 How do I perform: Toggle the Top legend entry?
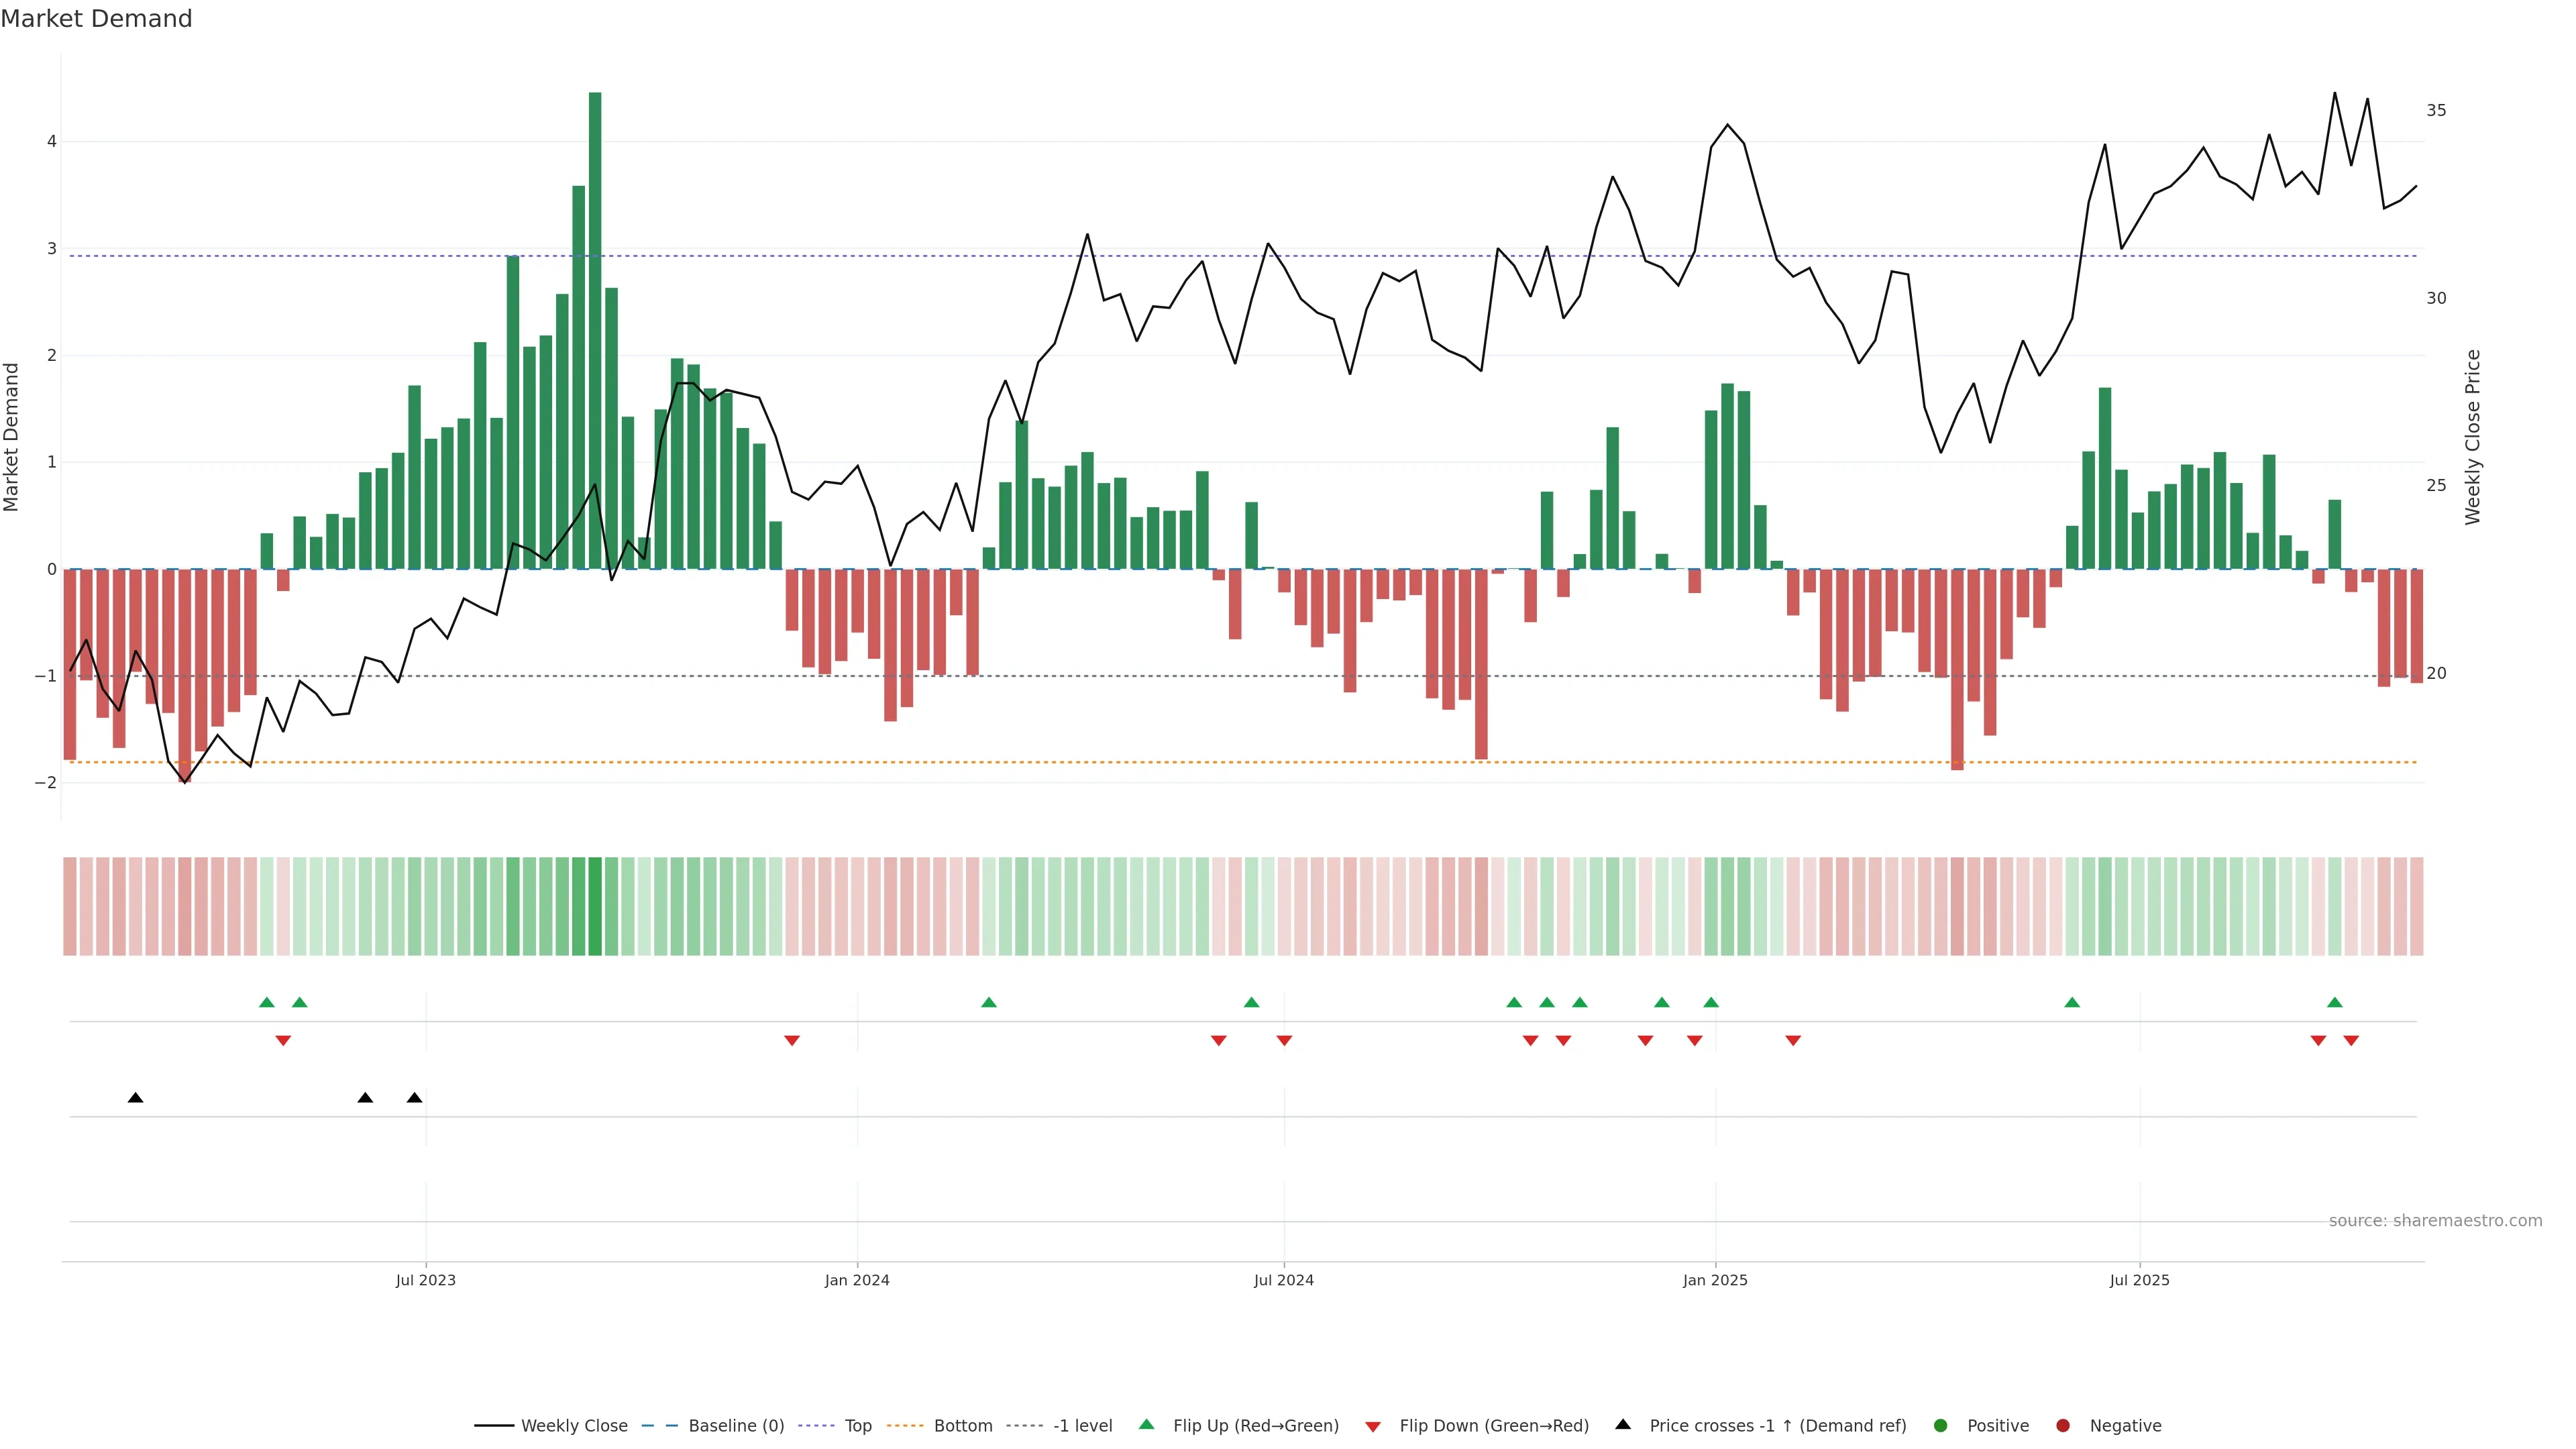click(857, 1425)
